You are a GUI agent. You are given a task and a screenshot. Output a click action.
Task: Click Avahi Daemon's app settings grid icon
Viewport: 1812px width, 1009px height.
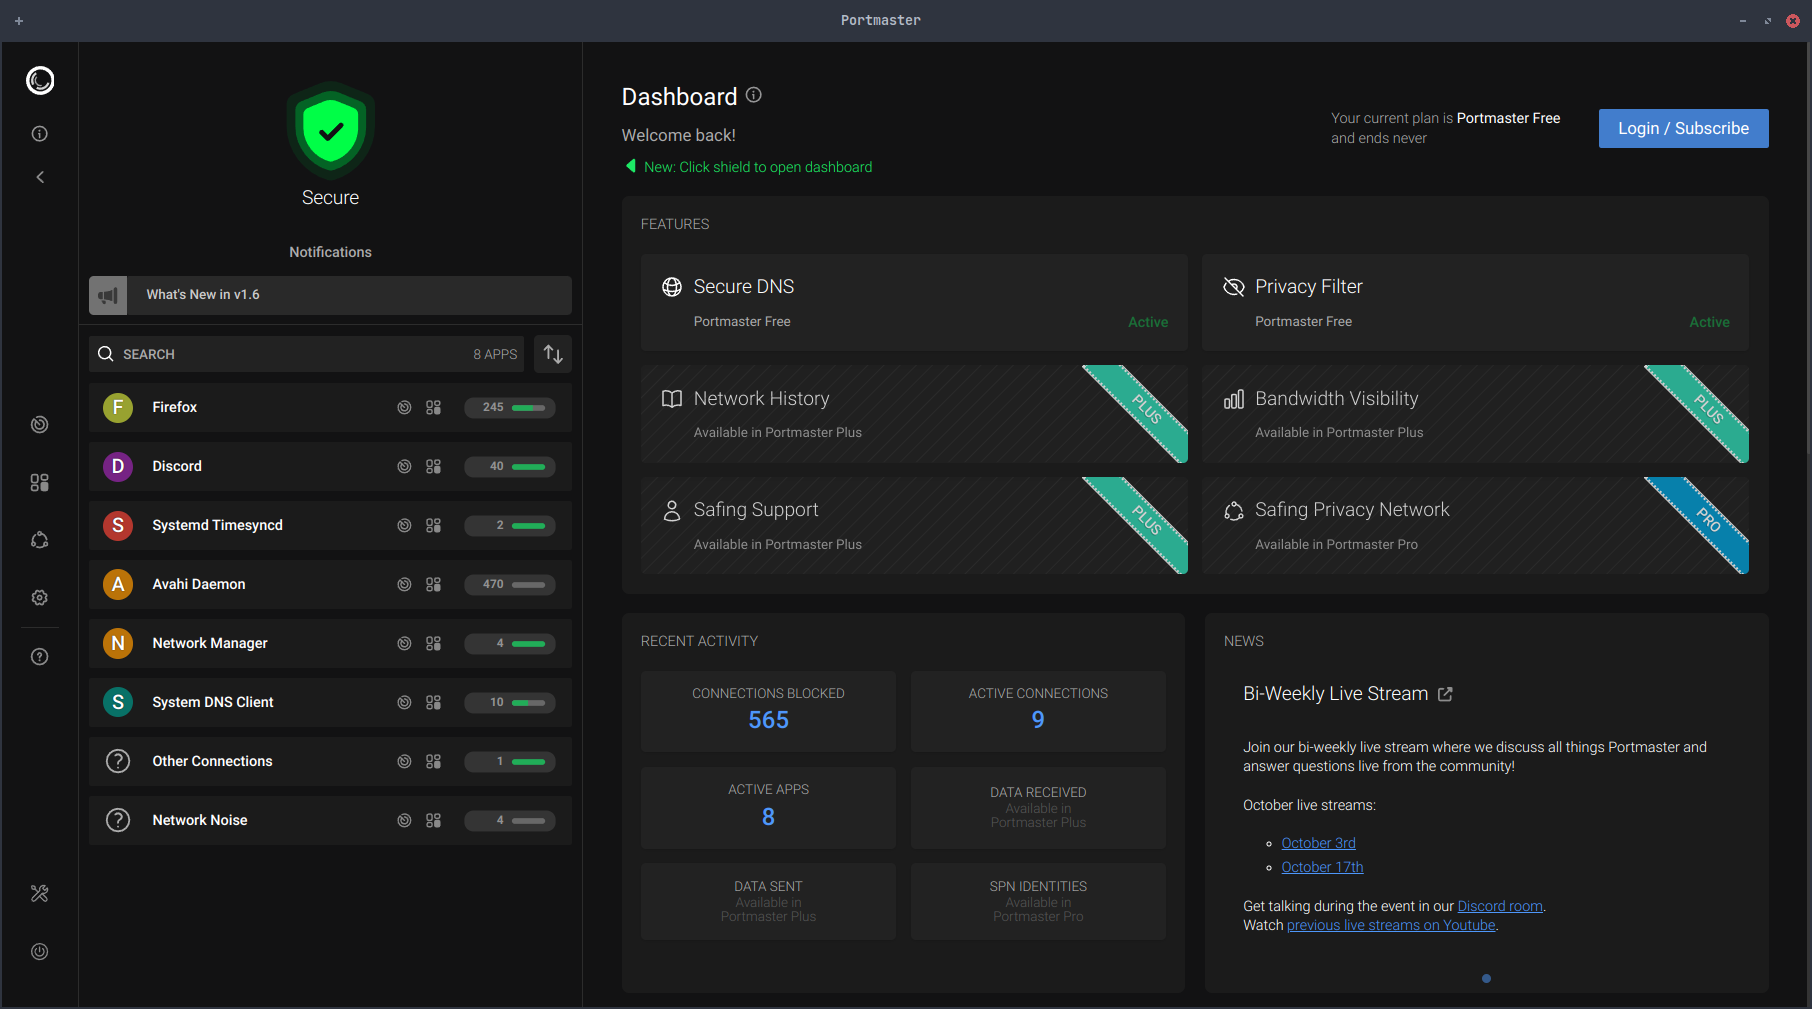click(434, 585)
